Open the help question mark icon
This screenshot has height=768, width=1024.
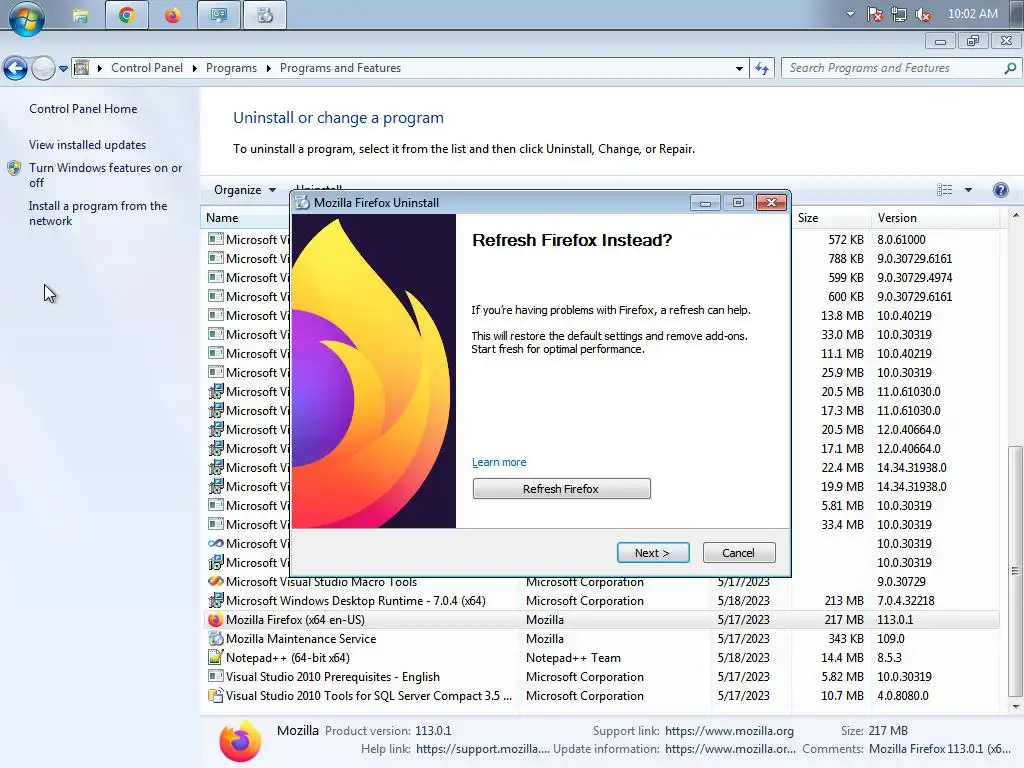(x=1000, y=190)
